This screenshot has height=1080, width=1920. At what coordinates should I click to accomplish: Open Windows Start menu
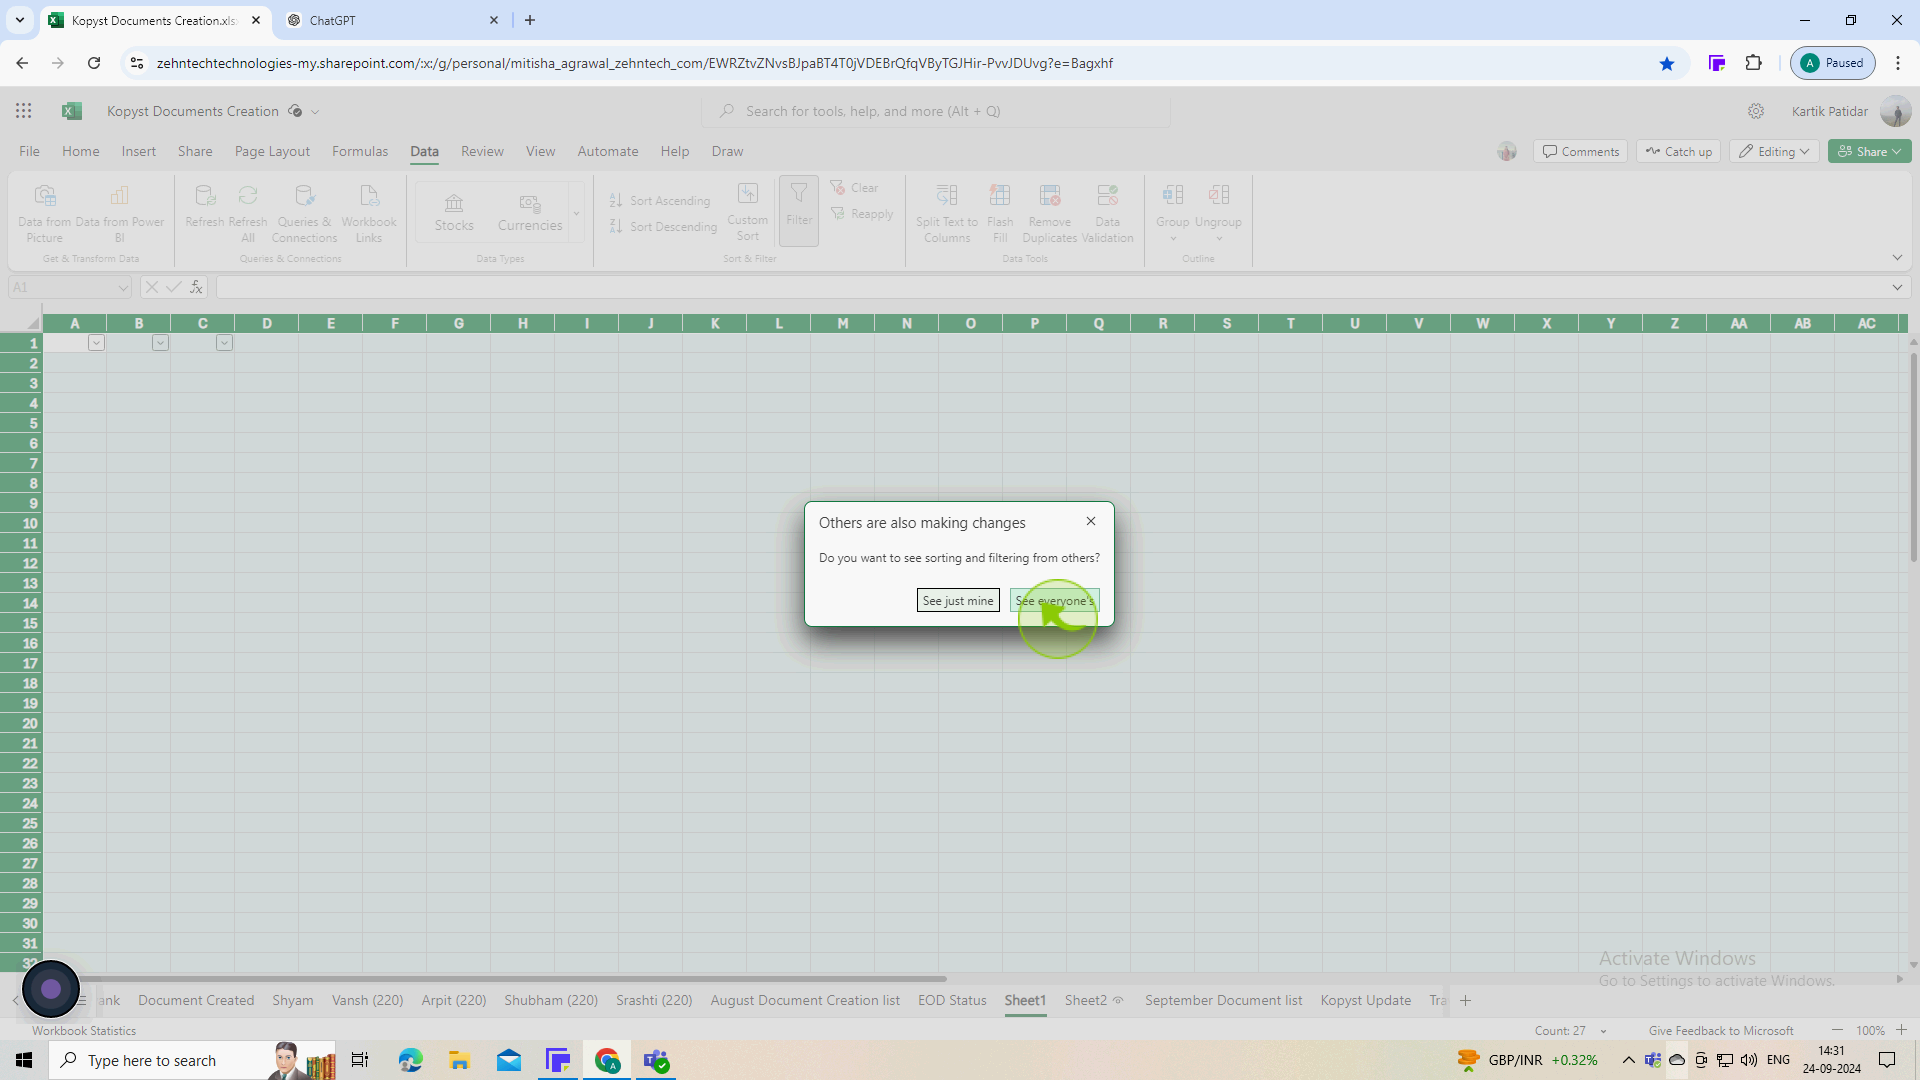click(x=24, y=1060)
